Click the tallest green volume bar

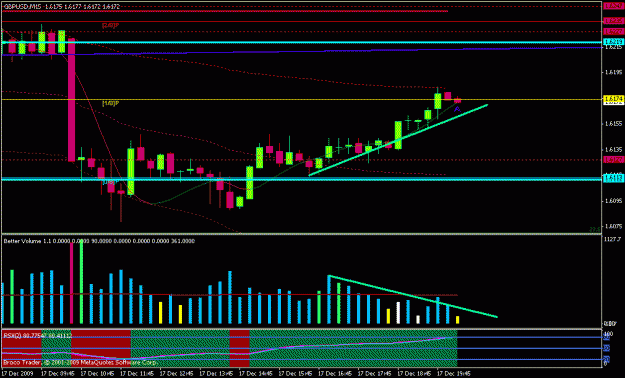coord(81,282)
